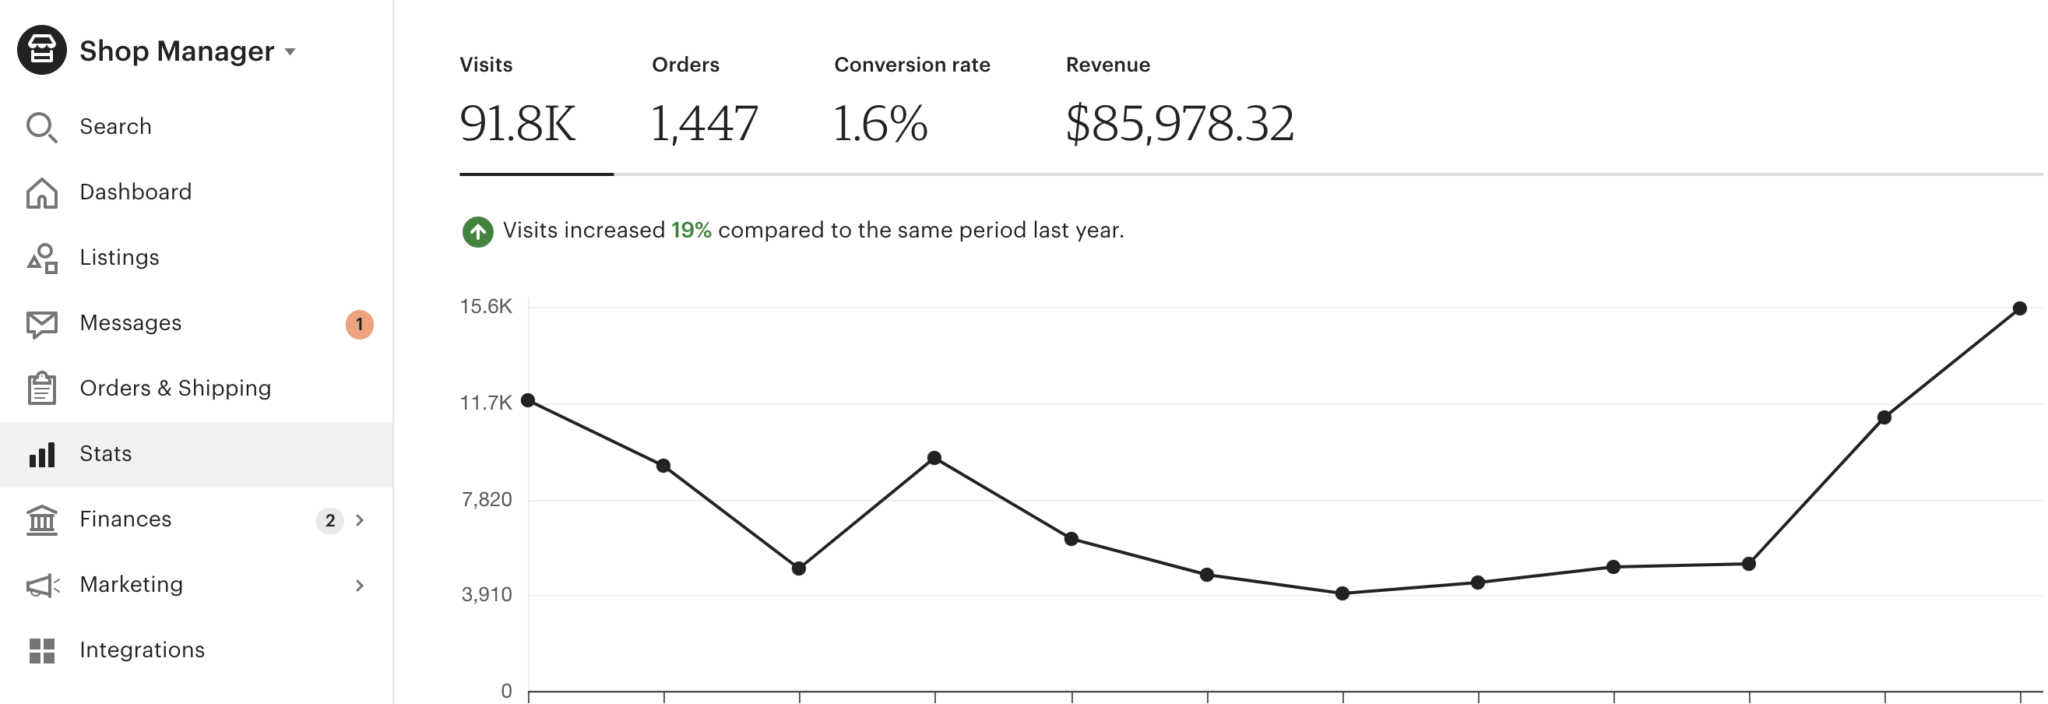This screenshot has width=2048, height=704.
Task: Expand the Marketing submenu chevron
Action: click(x=360, y=586)
